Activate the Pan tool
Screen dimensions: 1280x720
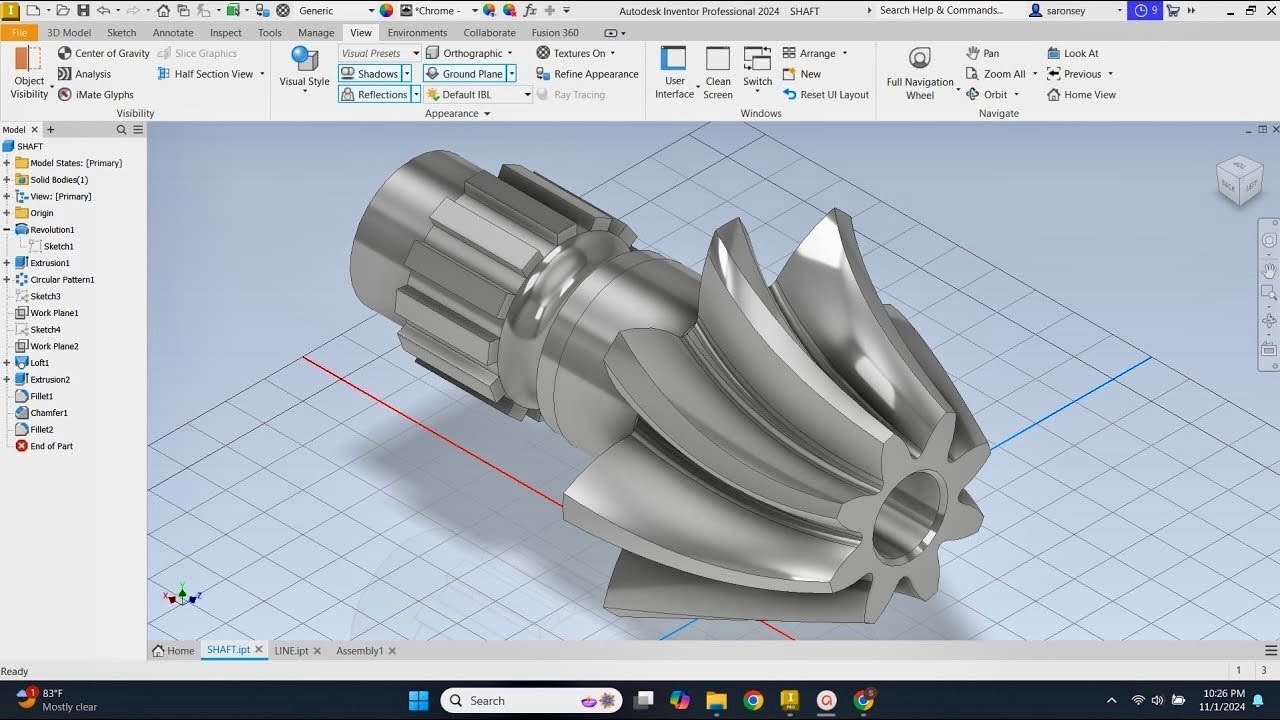coord(982,53)
